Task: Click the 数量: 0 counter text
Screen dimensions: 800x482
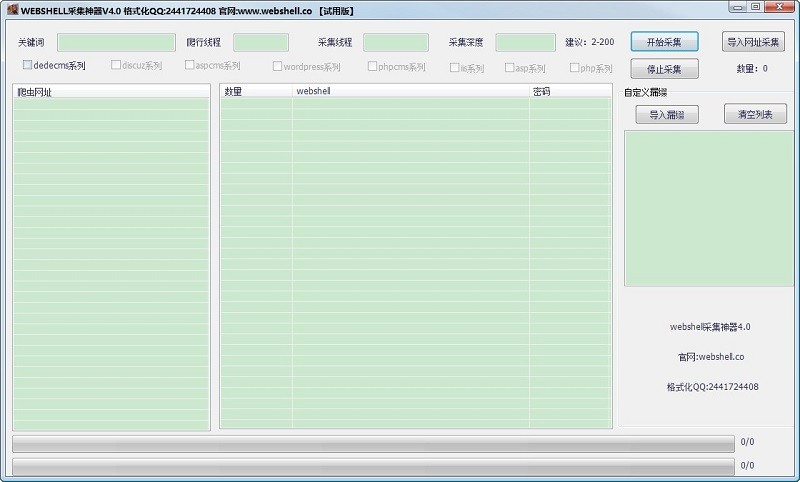Action: pos(752,68)
